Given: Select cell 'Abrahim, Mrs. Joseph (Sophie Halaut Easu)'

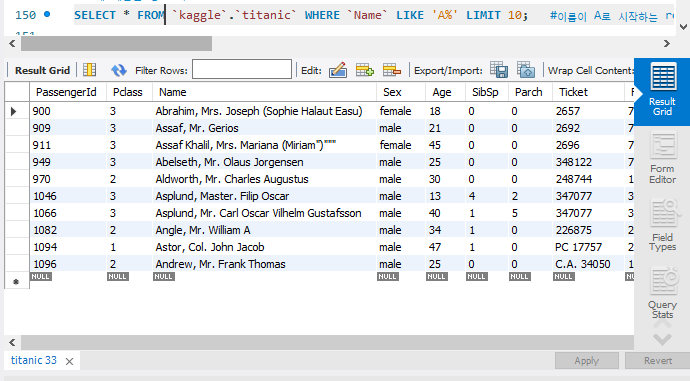Looking at the screenshot, I should 264,111.
